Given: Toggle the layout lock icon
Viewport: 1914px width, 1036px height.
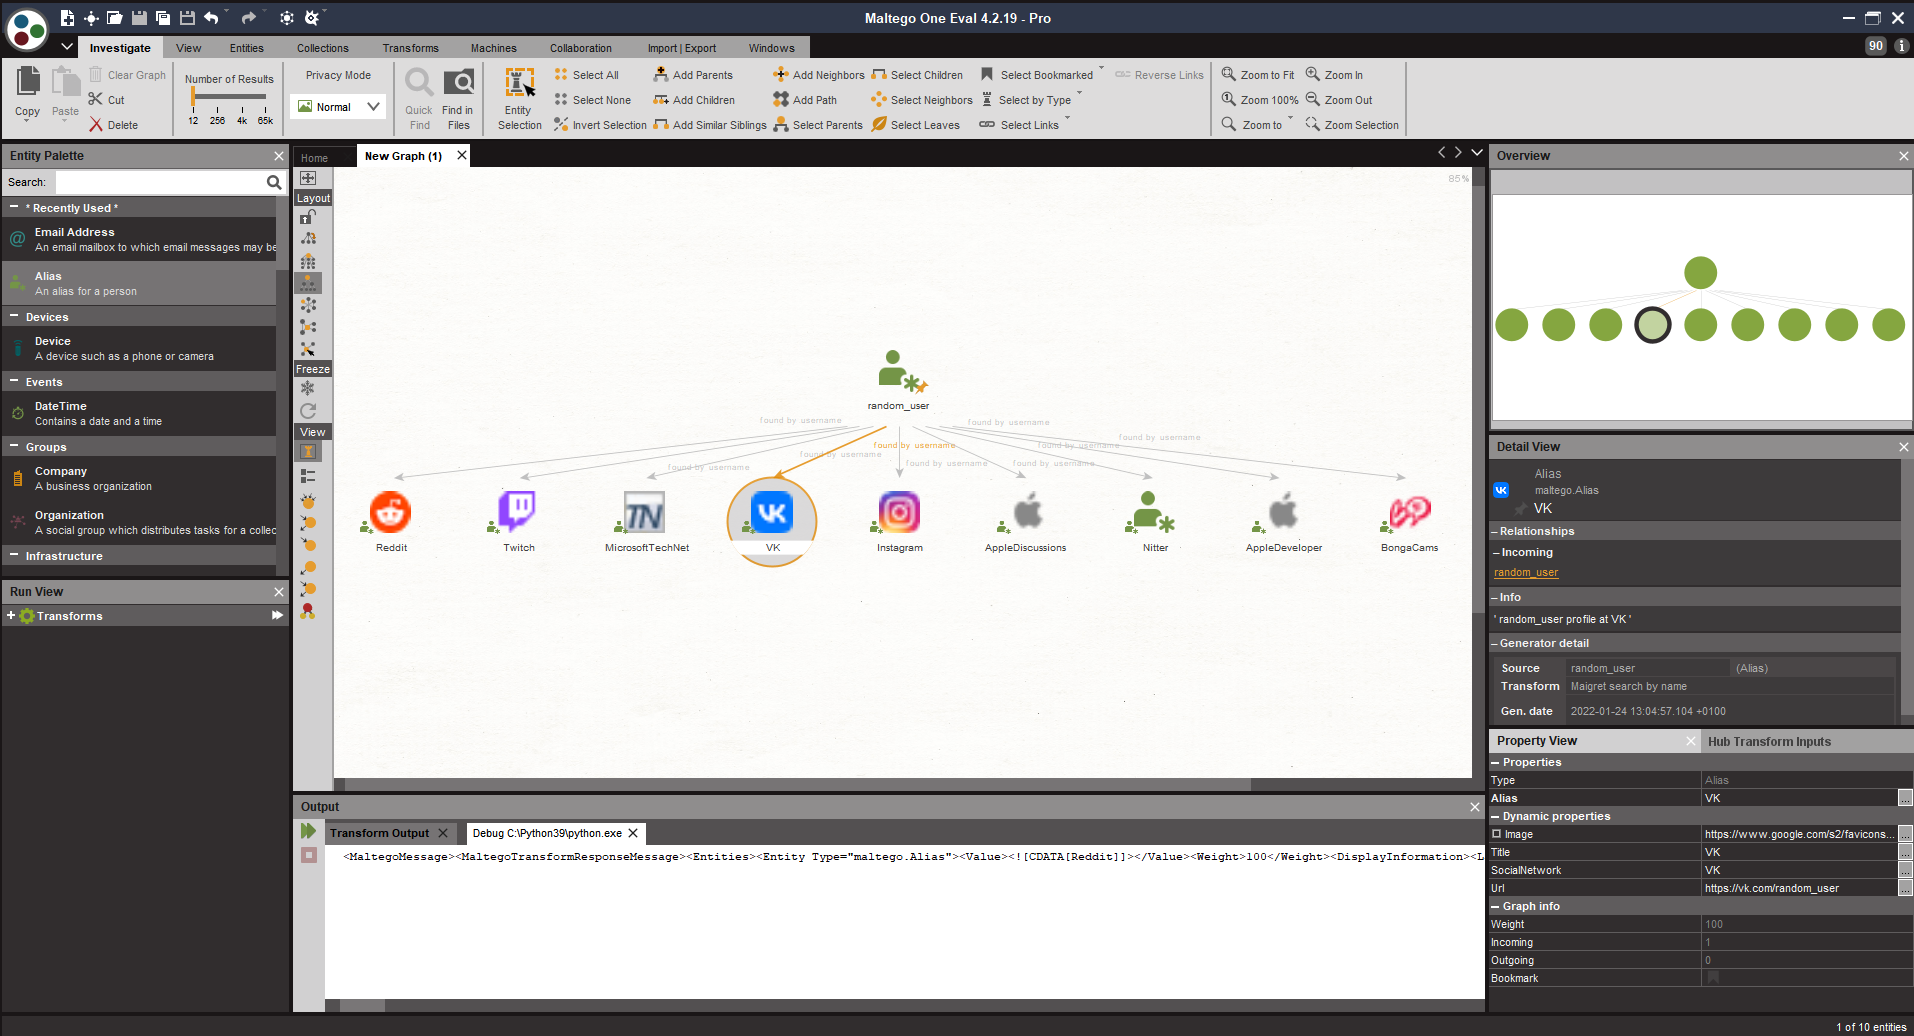Looking at the screenshot, I should 308,216.
